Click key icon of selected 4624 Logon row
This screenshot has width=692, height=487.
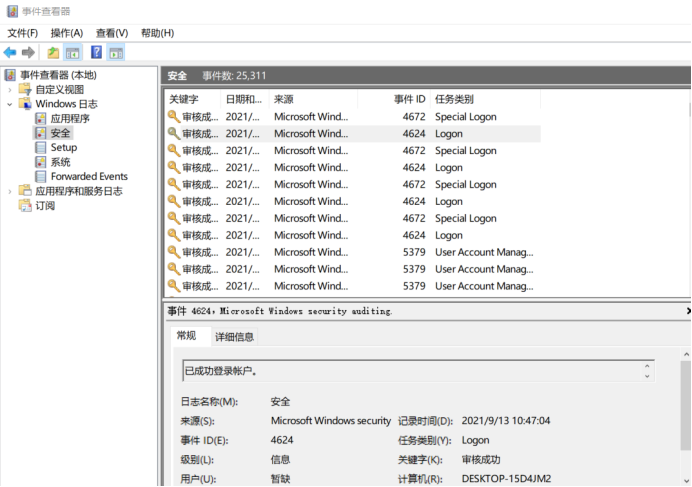pyautogui.click(x=174, y=133)
